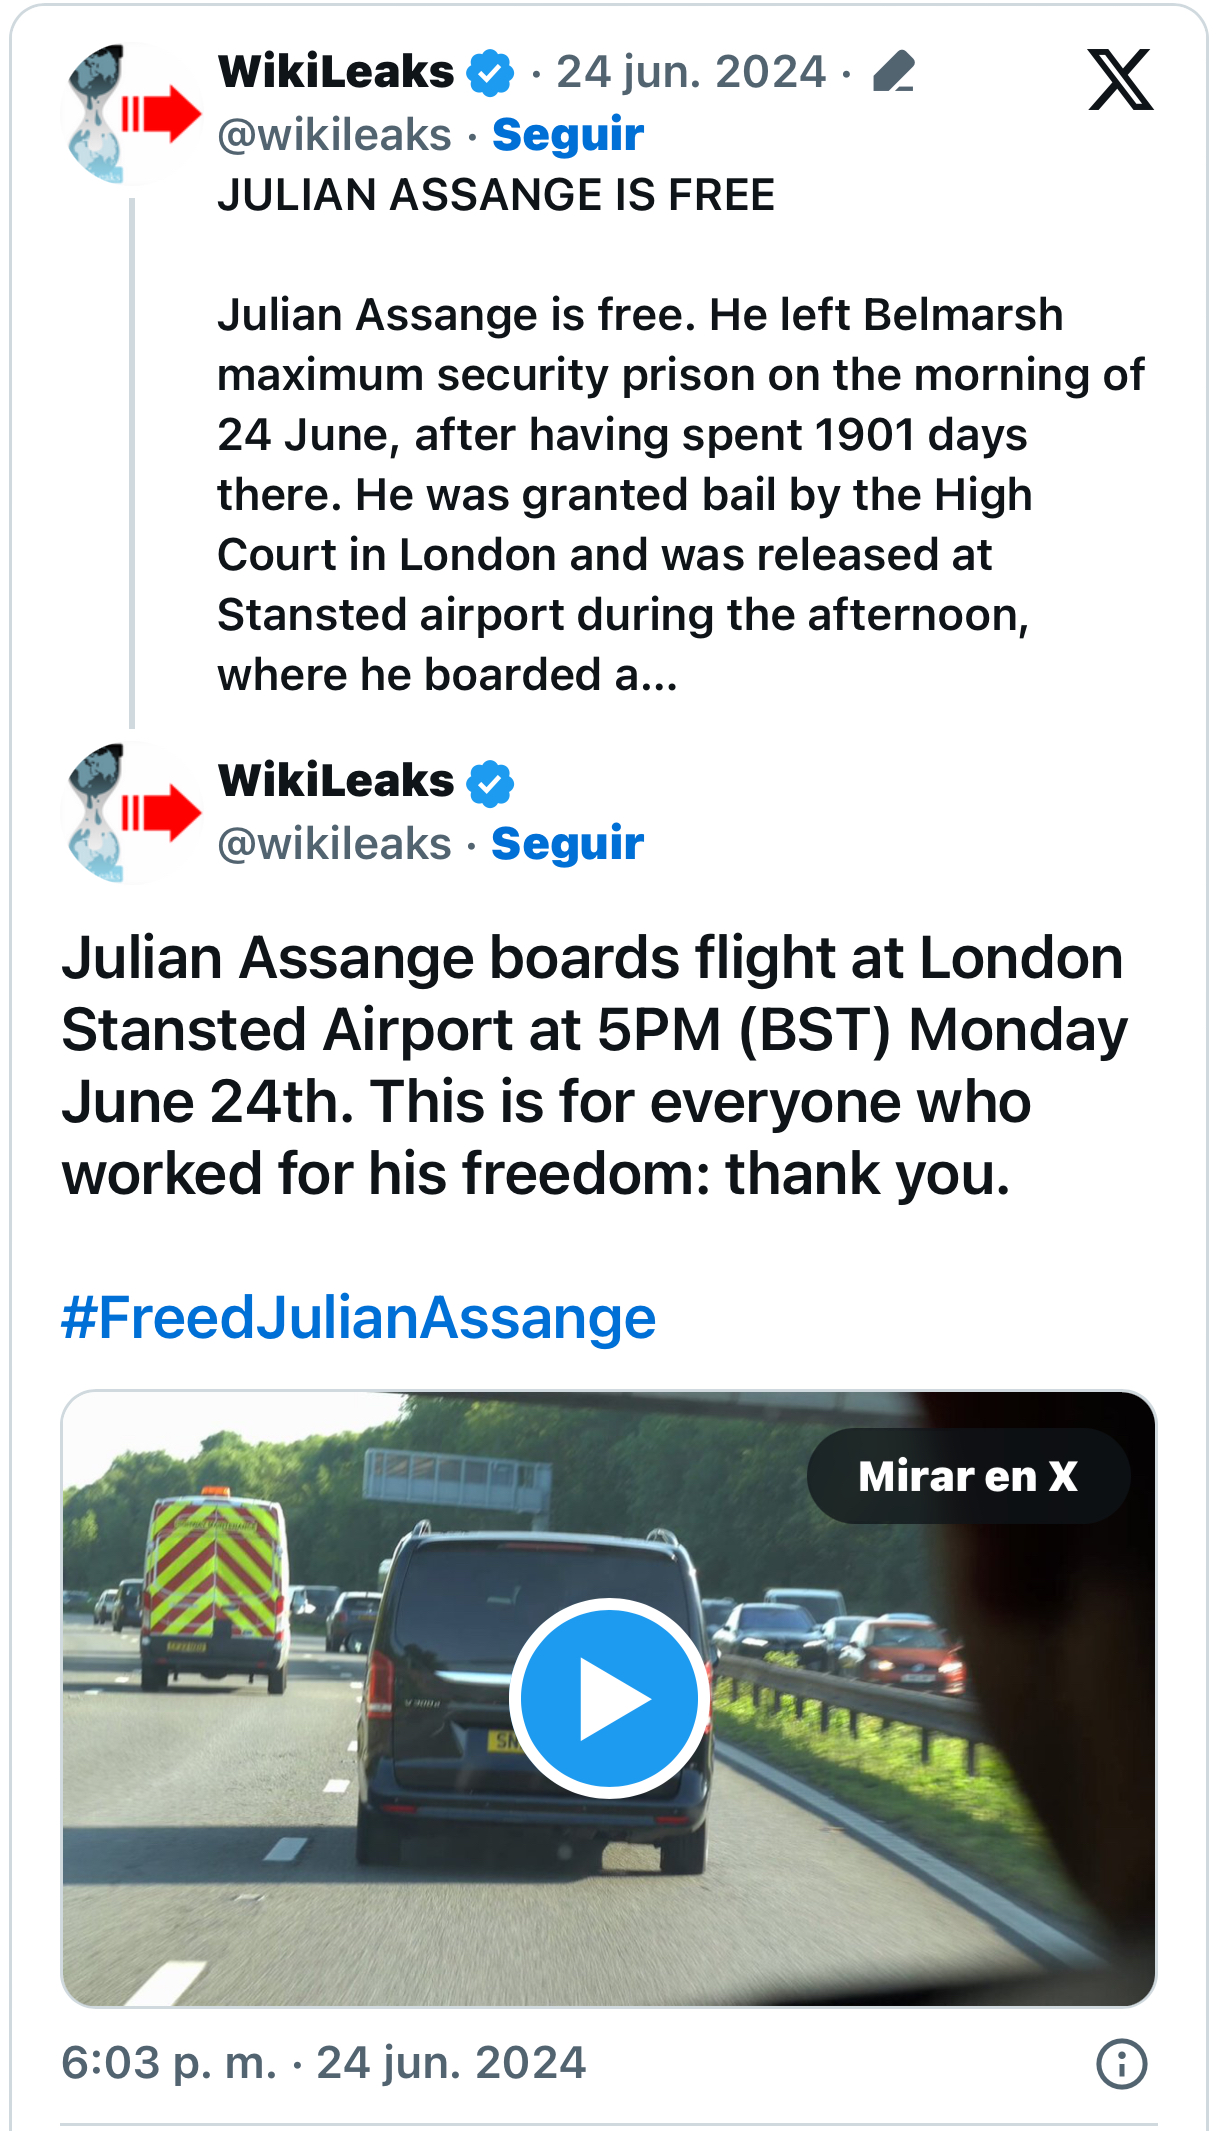Open the "6:03 p. m. · 24 jun. 2024" timestamp
Viewport: 1219px width, 2131px height.
pos(323,2063)
